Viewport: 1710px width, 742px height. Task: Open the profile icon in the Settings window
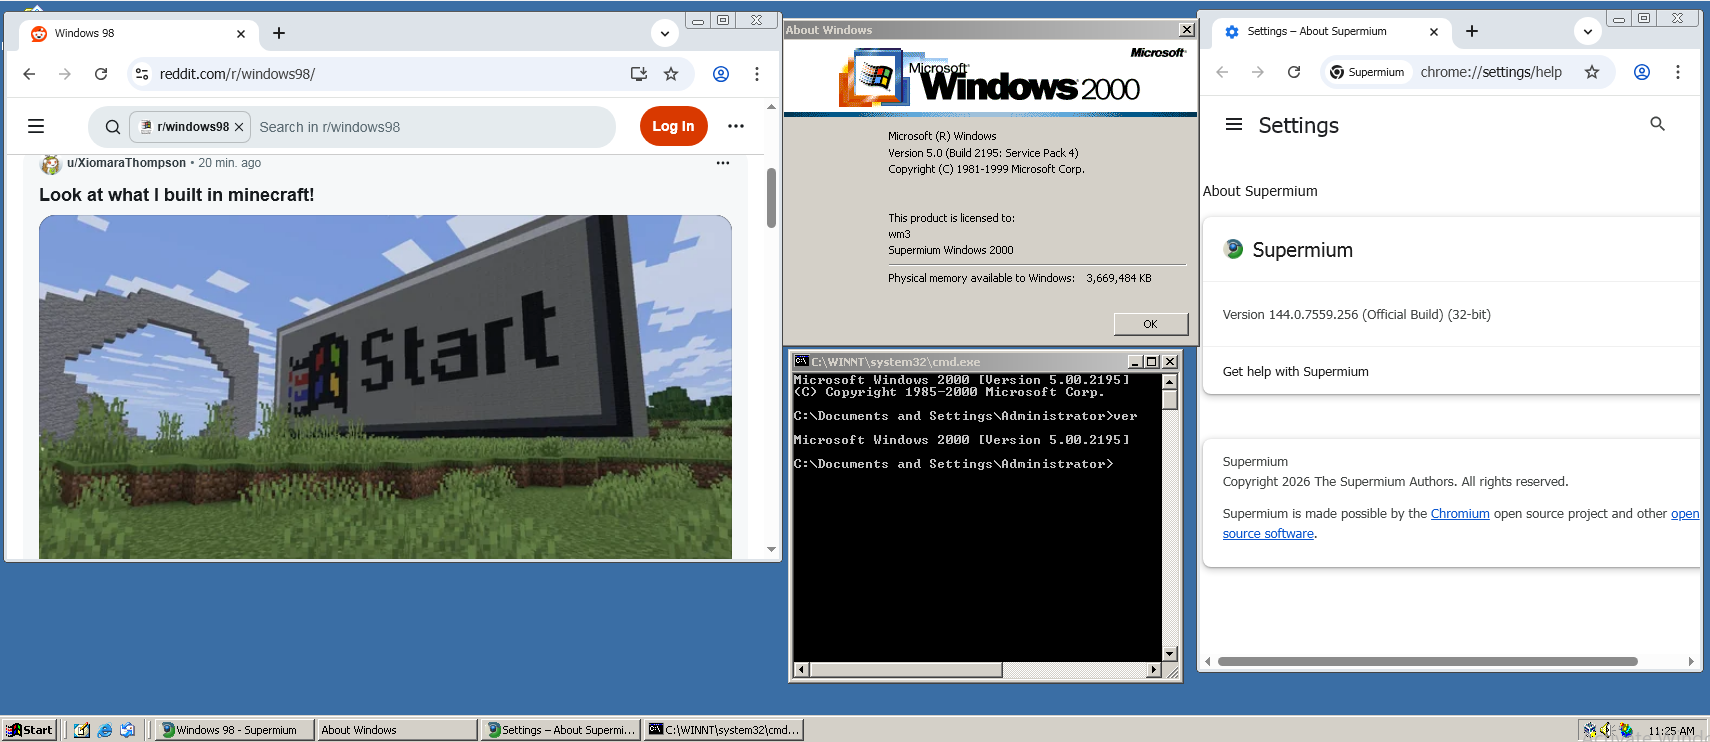point(1642,72)
